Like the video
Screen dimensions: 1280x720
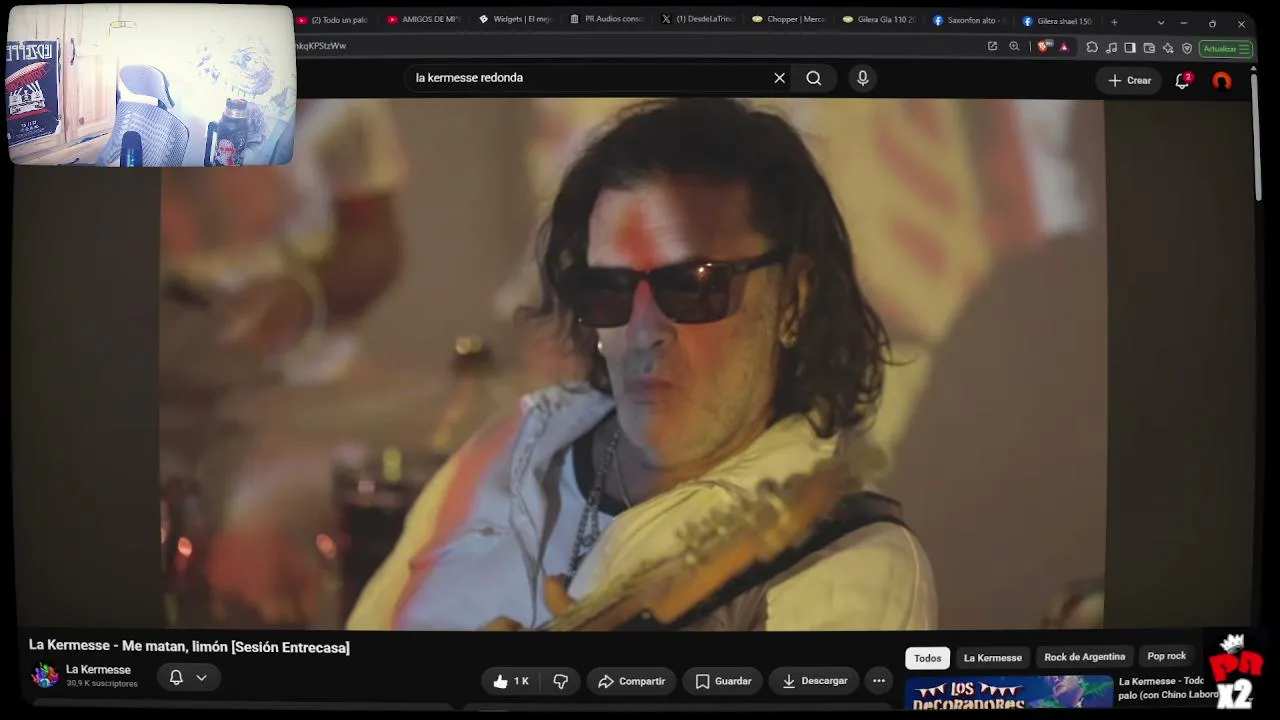click(512, 681)
